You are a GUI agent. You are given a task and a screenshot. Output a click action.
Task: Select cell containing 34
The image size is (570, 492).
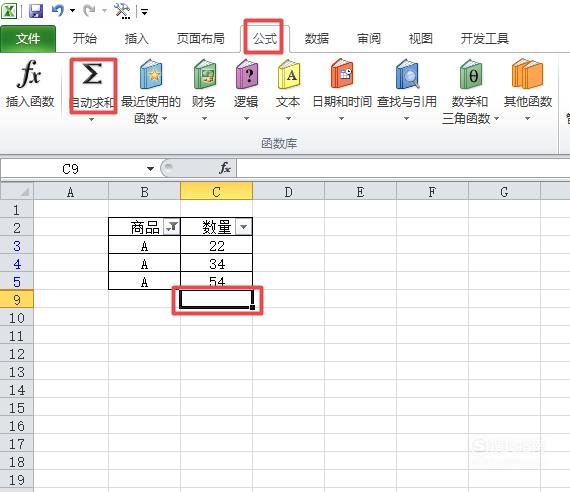pyautogui.click(x=216, y=263)
